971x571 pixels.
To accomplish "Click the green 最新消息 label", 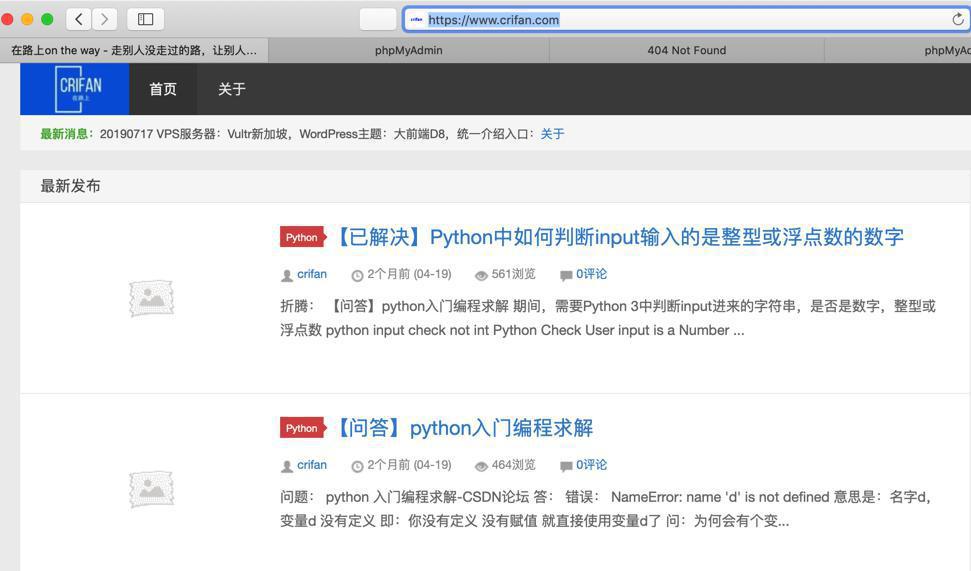I will (x=66, y=134).
